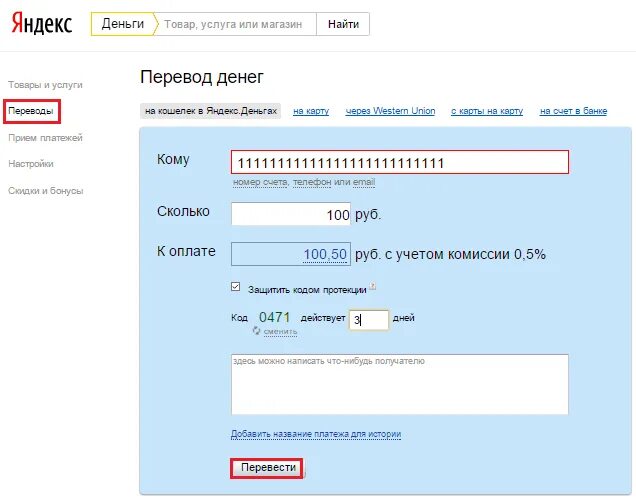636x499 pixels.
Task: Click the Кому recipient field
Action: point(400,162)
